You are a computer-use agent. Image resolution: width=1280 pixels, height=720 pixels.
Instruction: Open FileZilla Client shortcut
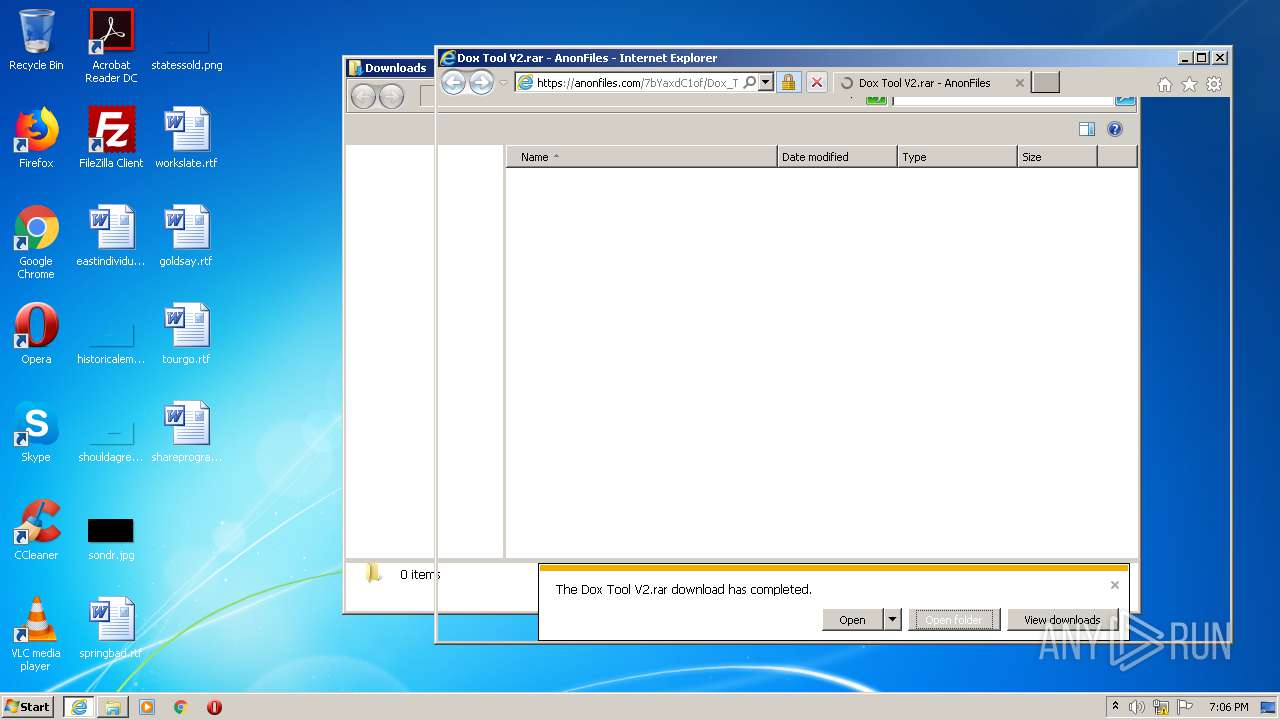click(x=111, y=138)
